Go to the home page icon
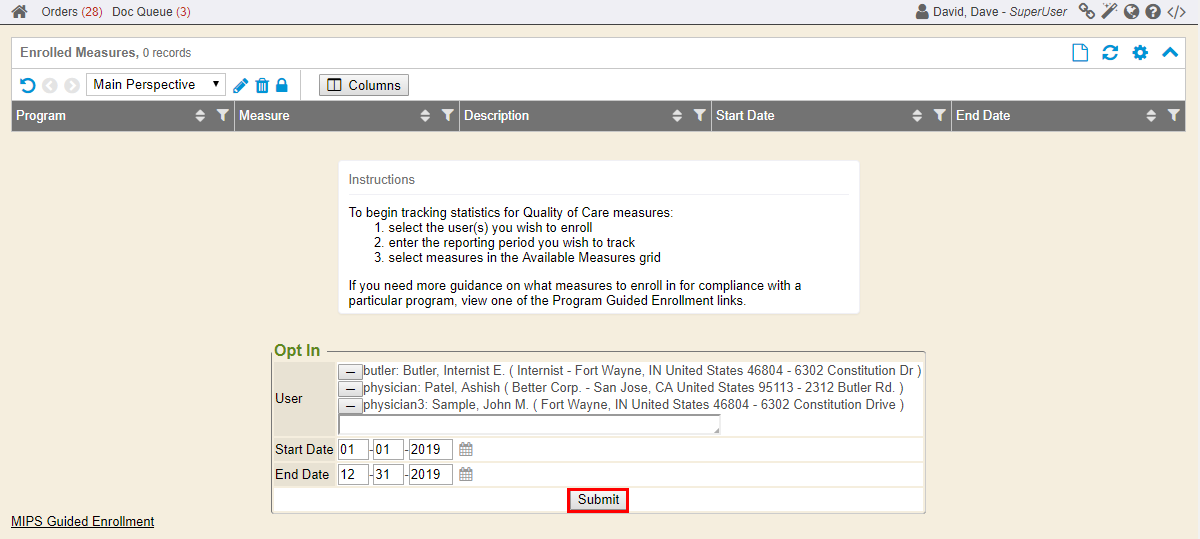Image resolution: width=1200 pixels, height=539 pixels. 19,12
